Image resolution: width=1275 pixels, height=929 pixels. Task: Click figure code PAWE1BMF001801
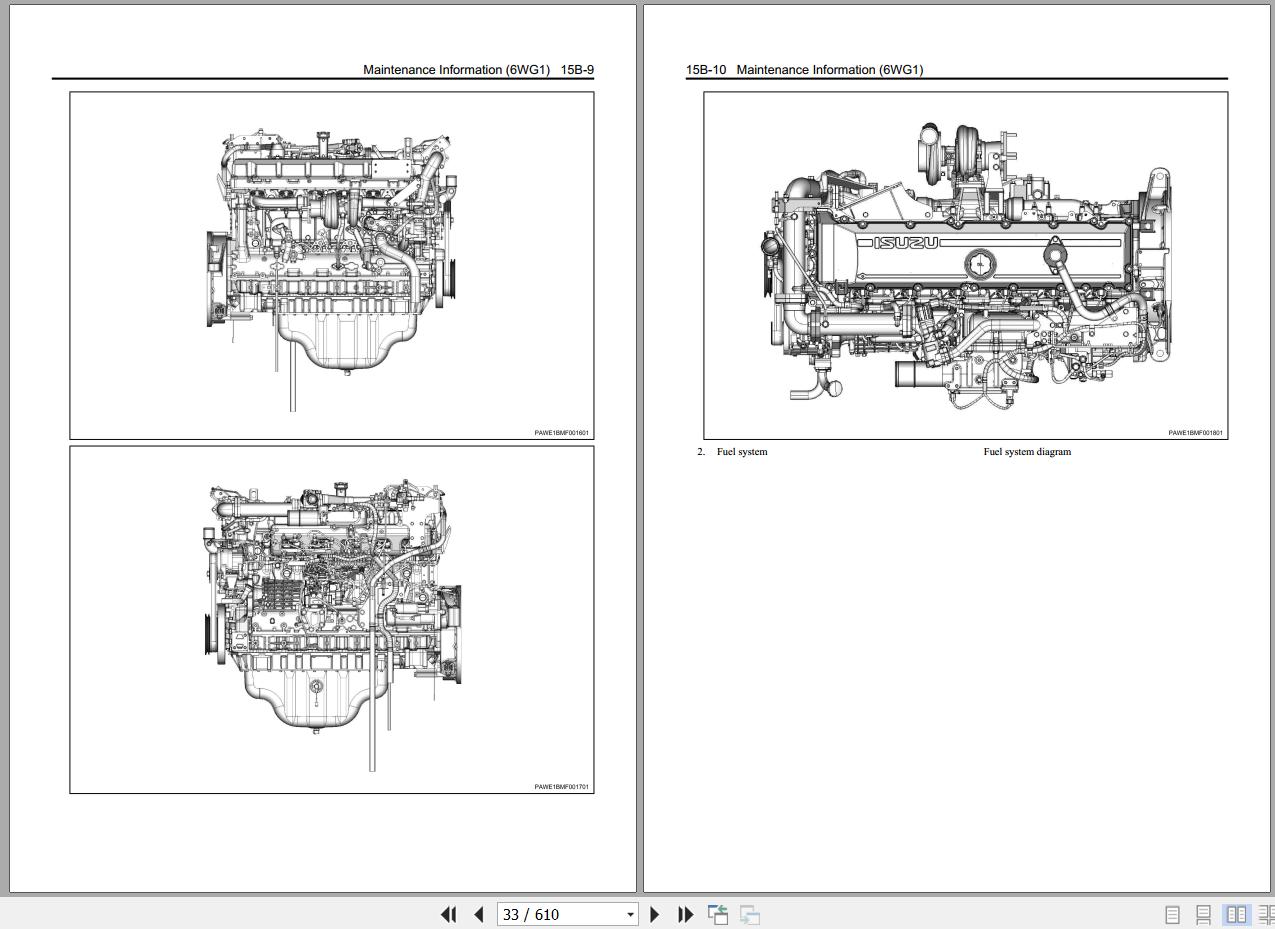[1195, 433]
